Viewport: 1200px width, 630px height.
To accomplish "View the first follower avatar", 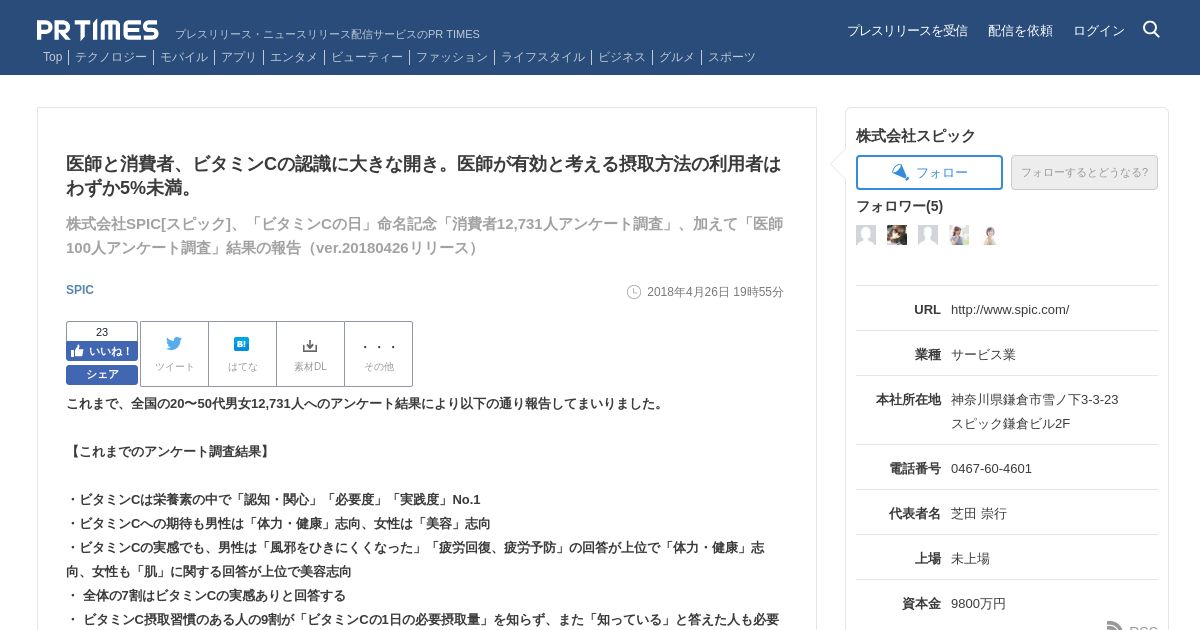I will click(x=866, y=235).
